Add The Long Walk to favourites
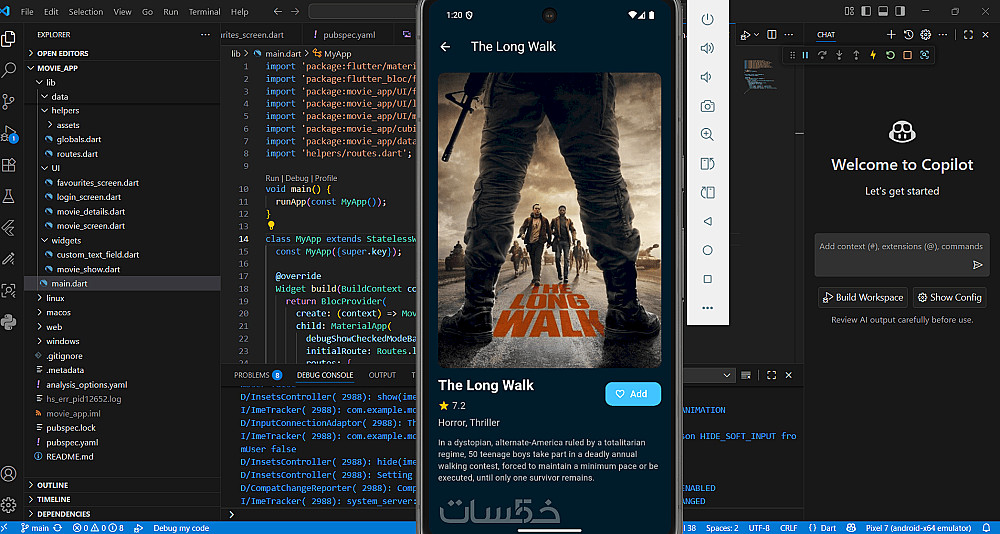The height and width of the screenshot is (534, 1000). (x=633, y=394)
